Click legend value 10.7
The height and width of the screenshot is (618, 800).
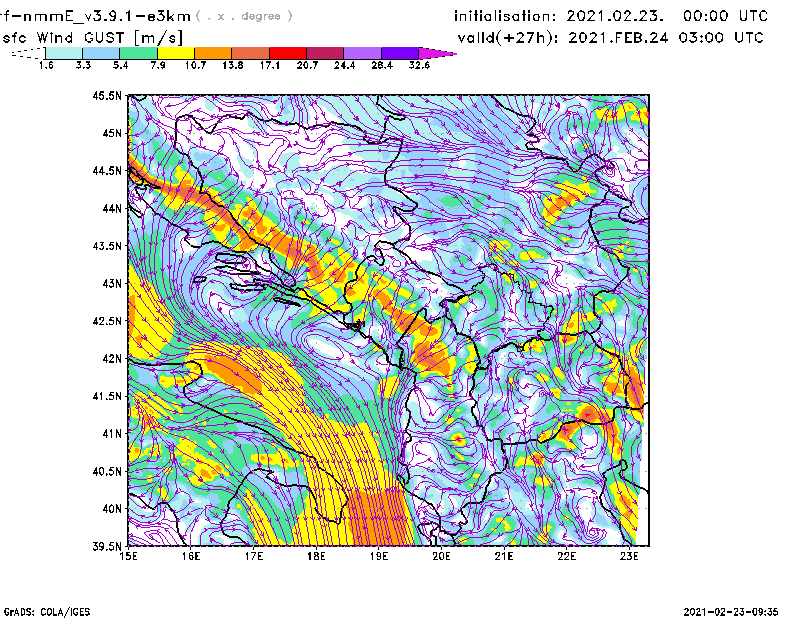195,65
